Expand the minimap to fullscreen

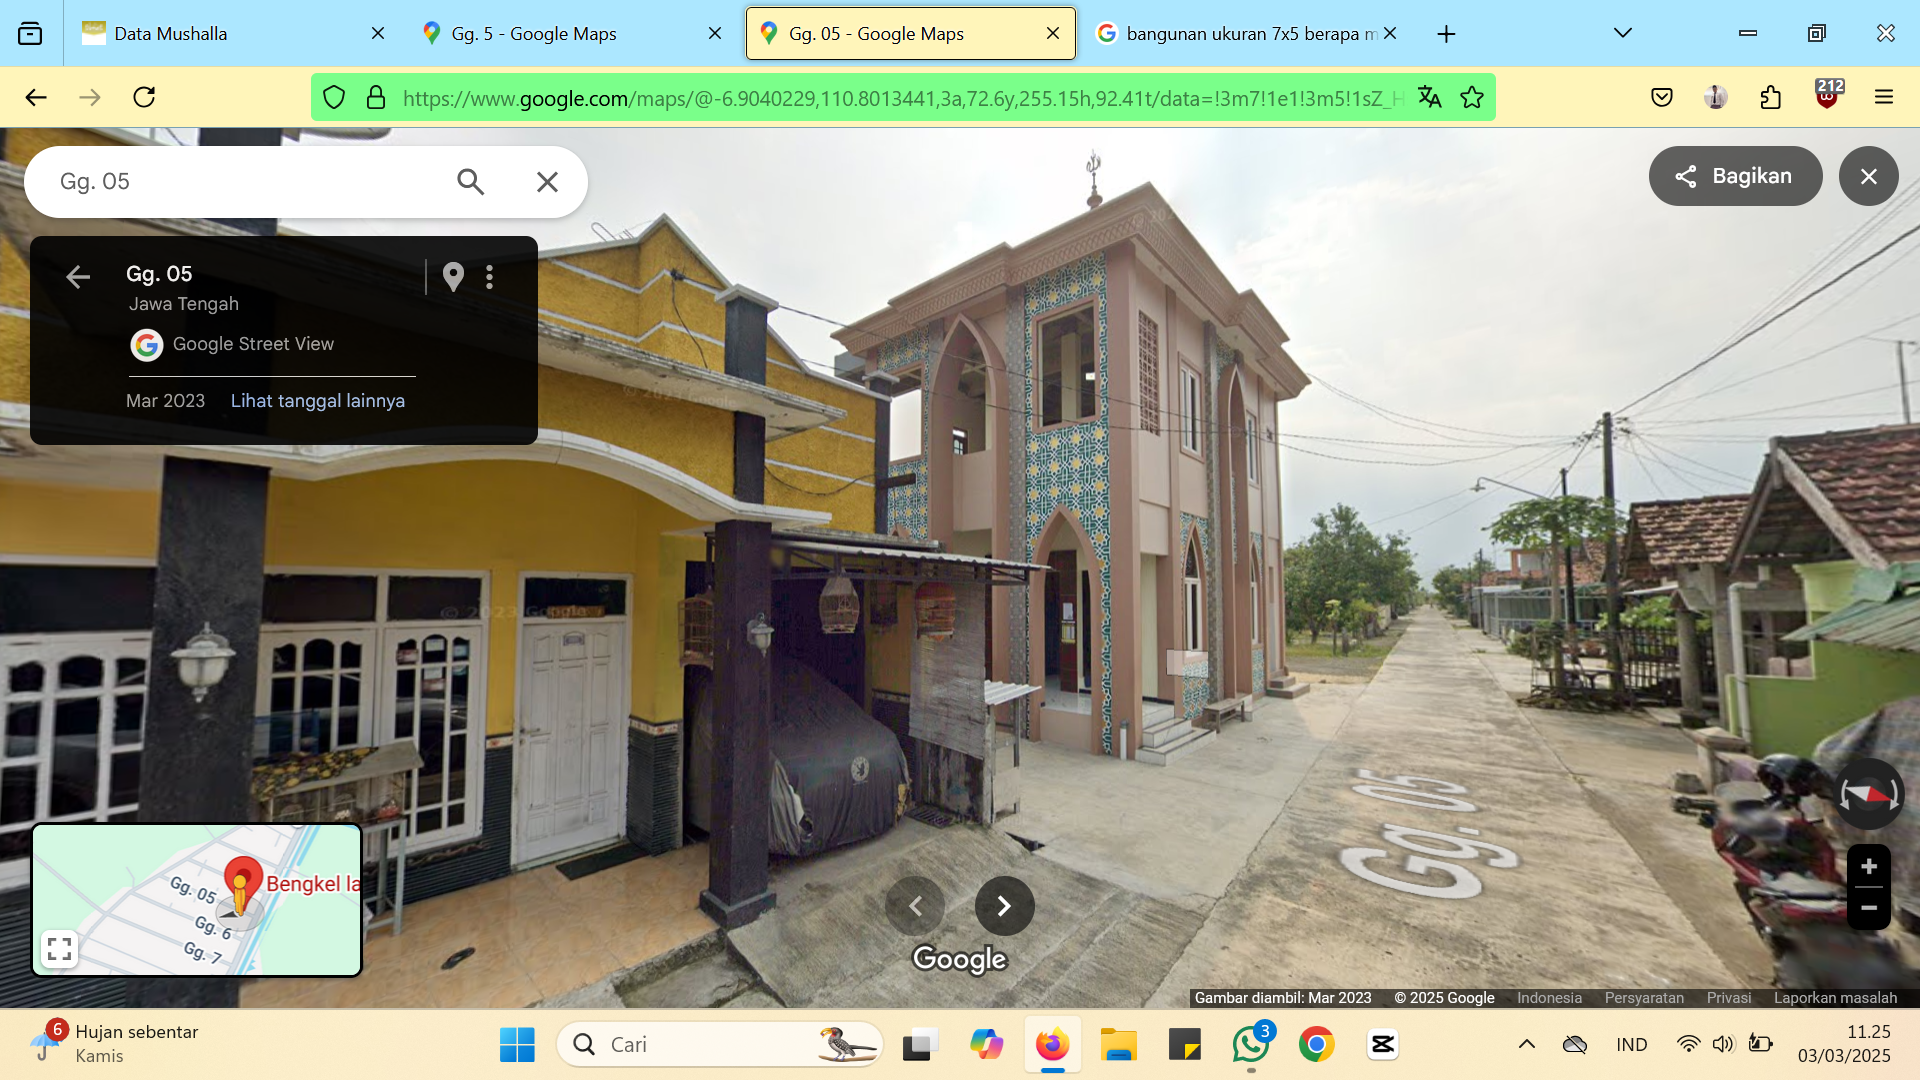pos(60,948)
